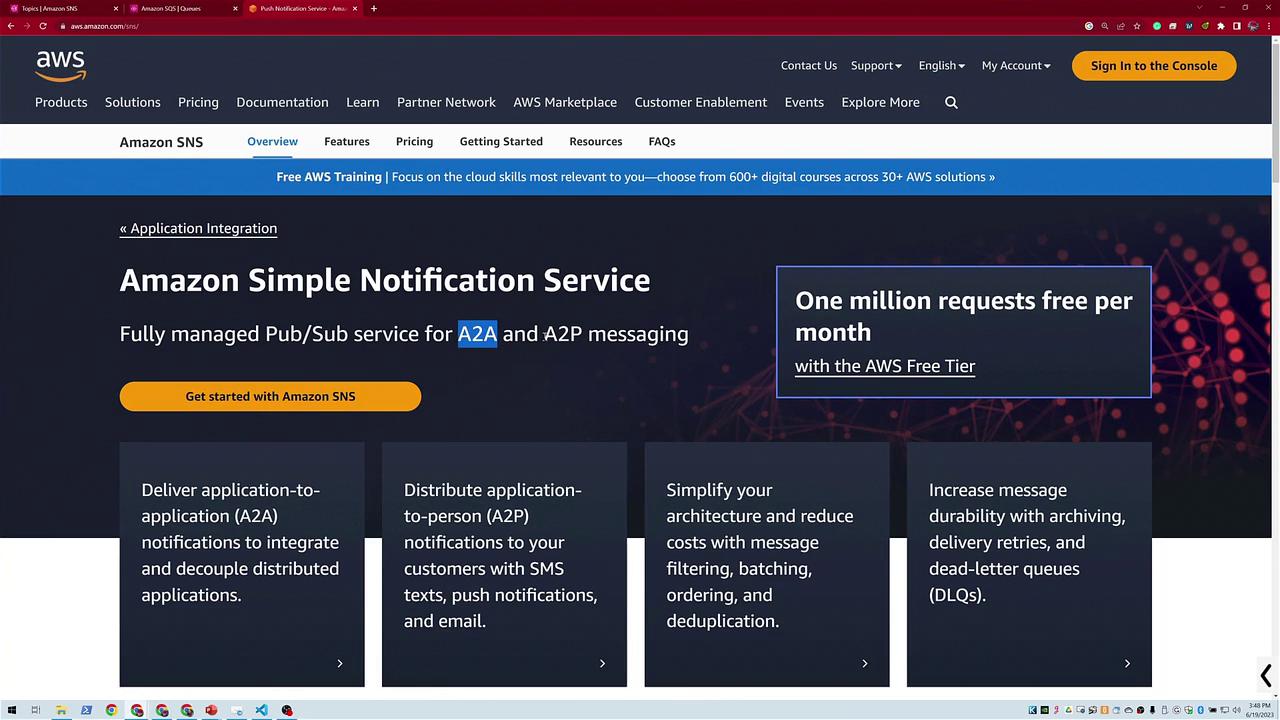
Task: Open the browser side panel icon
Action: [1237, 26]
